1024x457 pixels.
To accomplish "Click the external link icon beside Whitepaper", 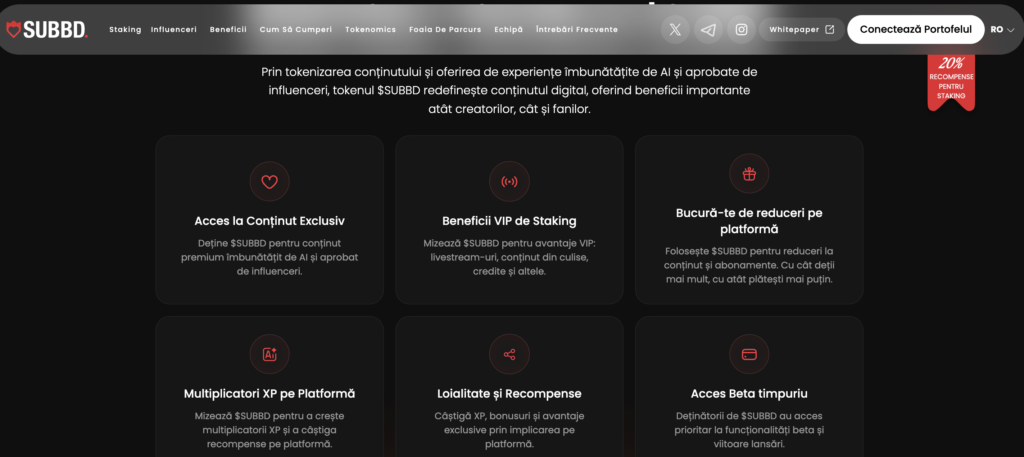I will [x=830, y=29].
